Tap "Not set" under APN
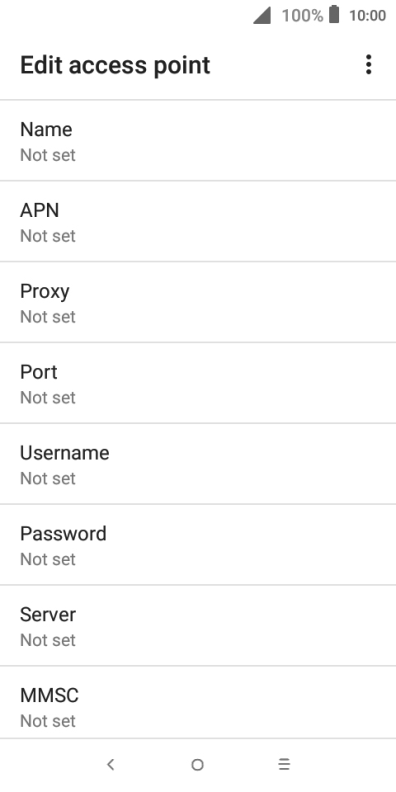This screenshot has width=396, height=792. pyautogui.click(x=48, y=236)
